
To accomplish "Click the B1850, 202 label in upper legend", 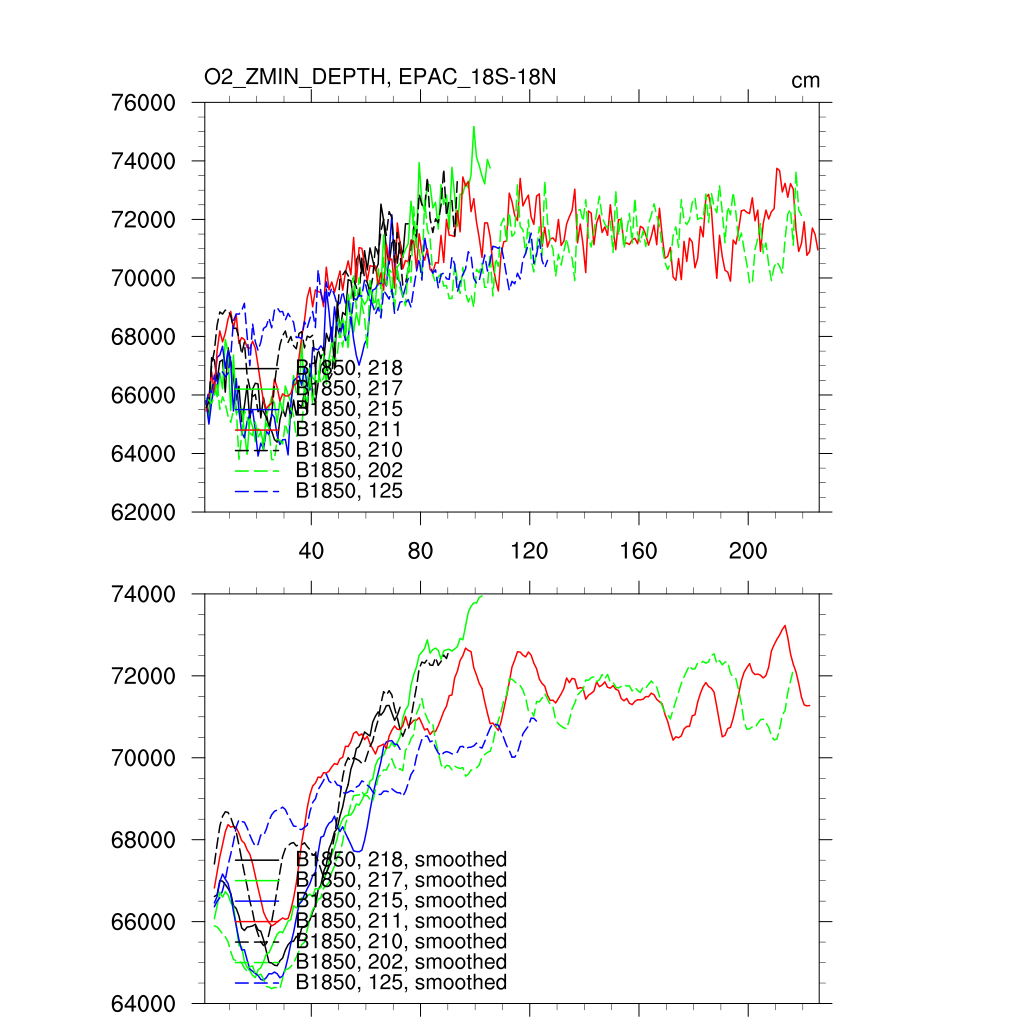I will (x=349, y=470).
